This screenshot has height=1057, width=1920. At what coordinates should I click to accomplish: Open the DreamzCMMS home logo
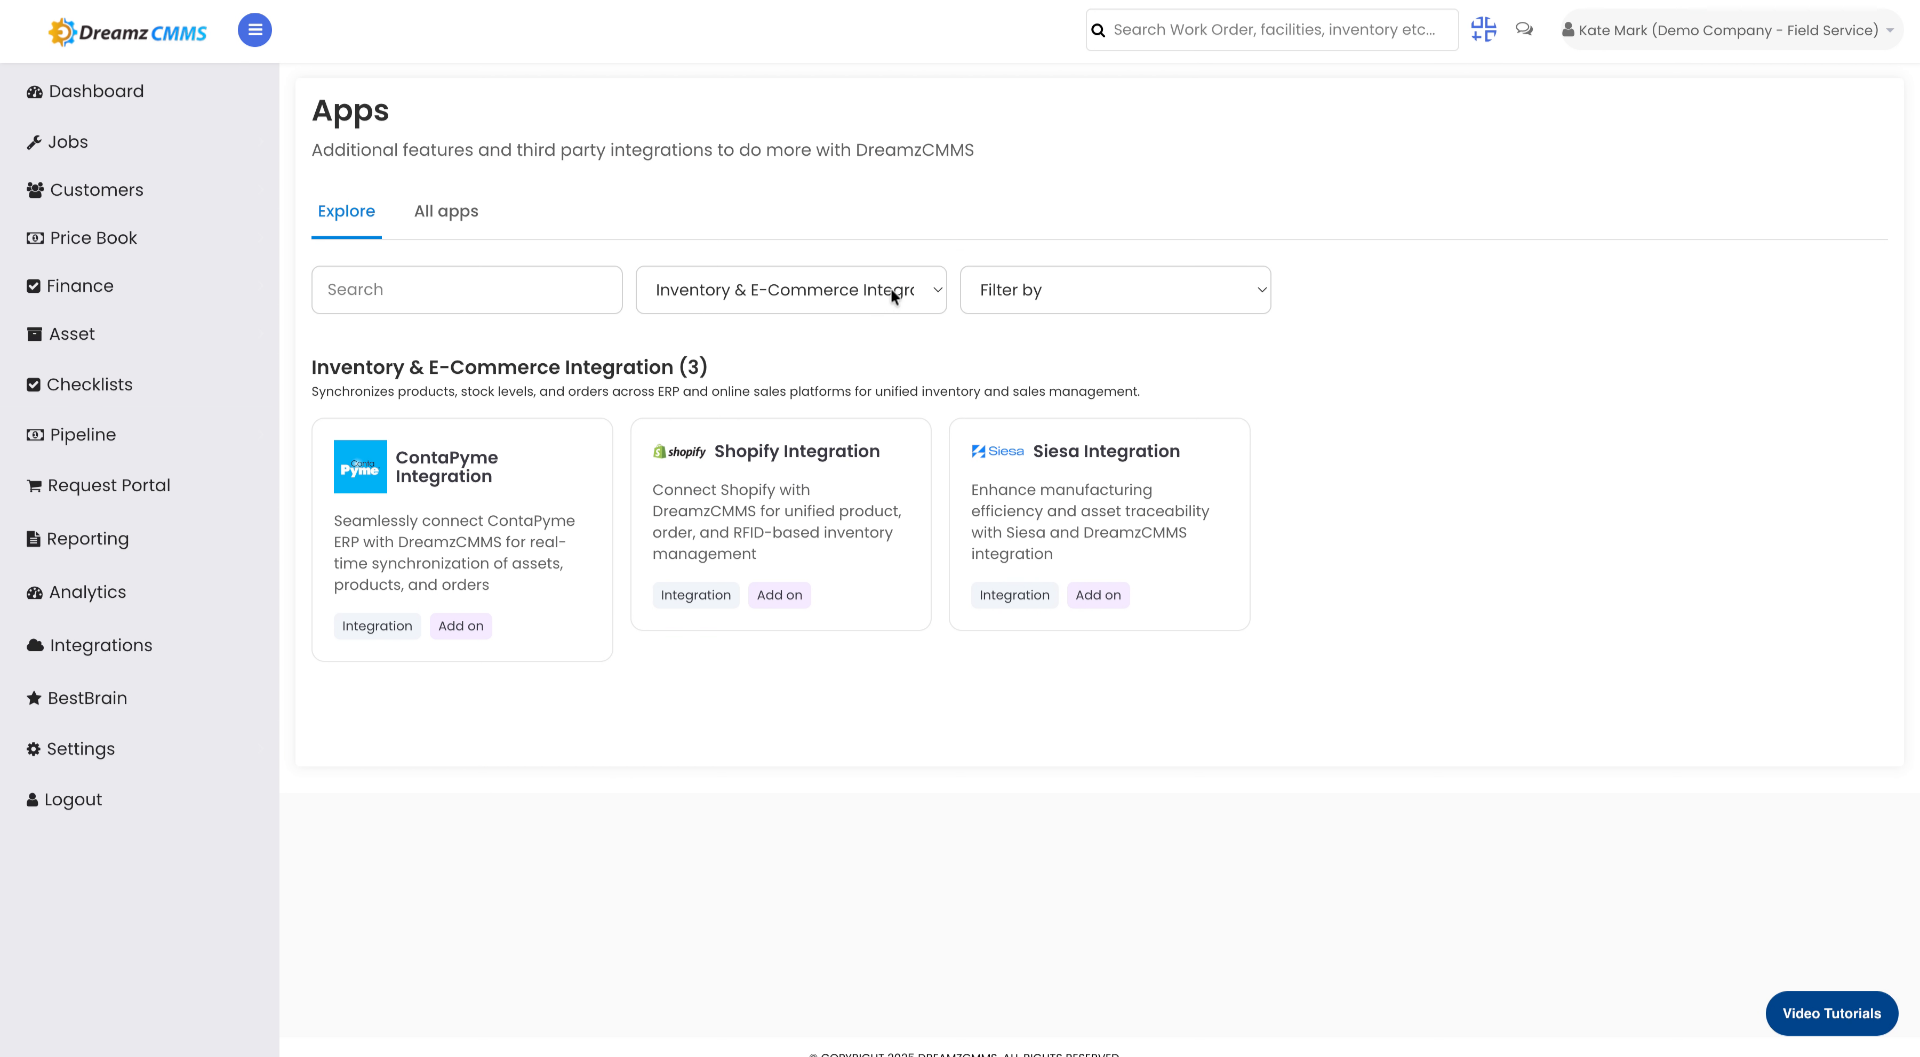(127, 30)
